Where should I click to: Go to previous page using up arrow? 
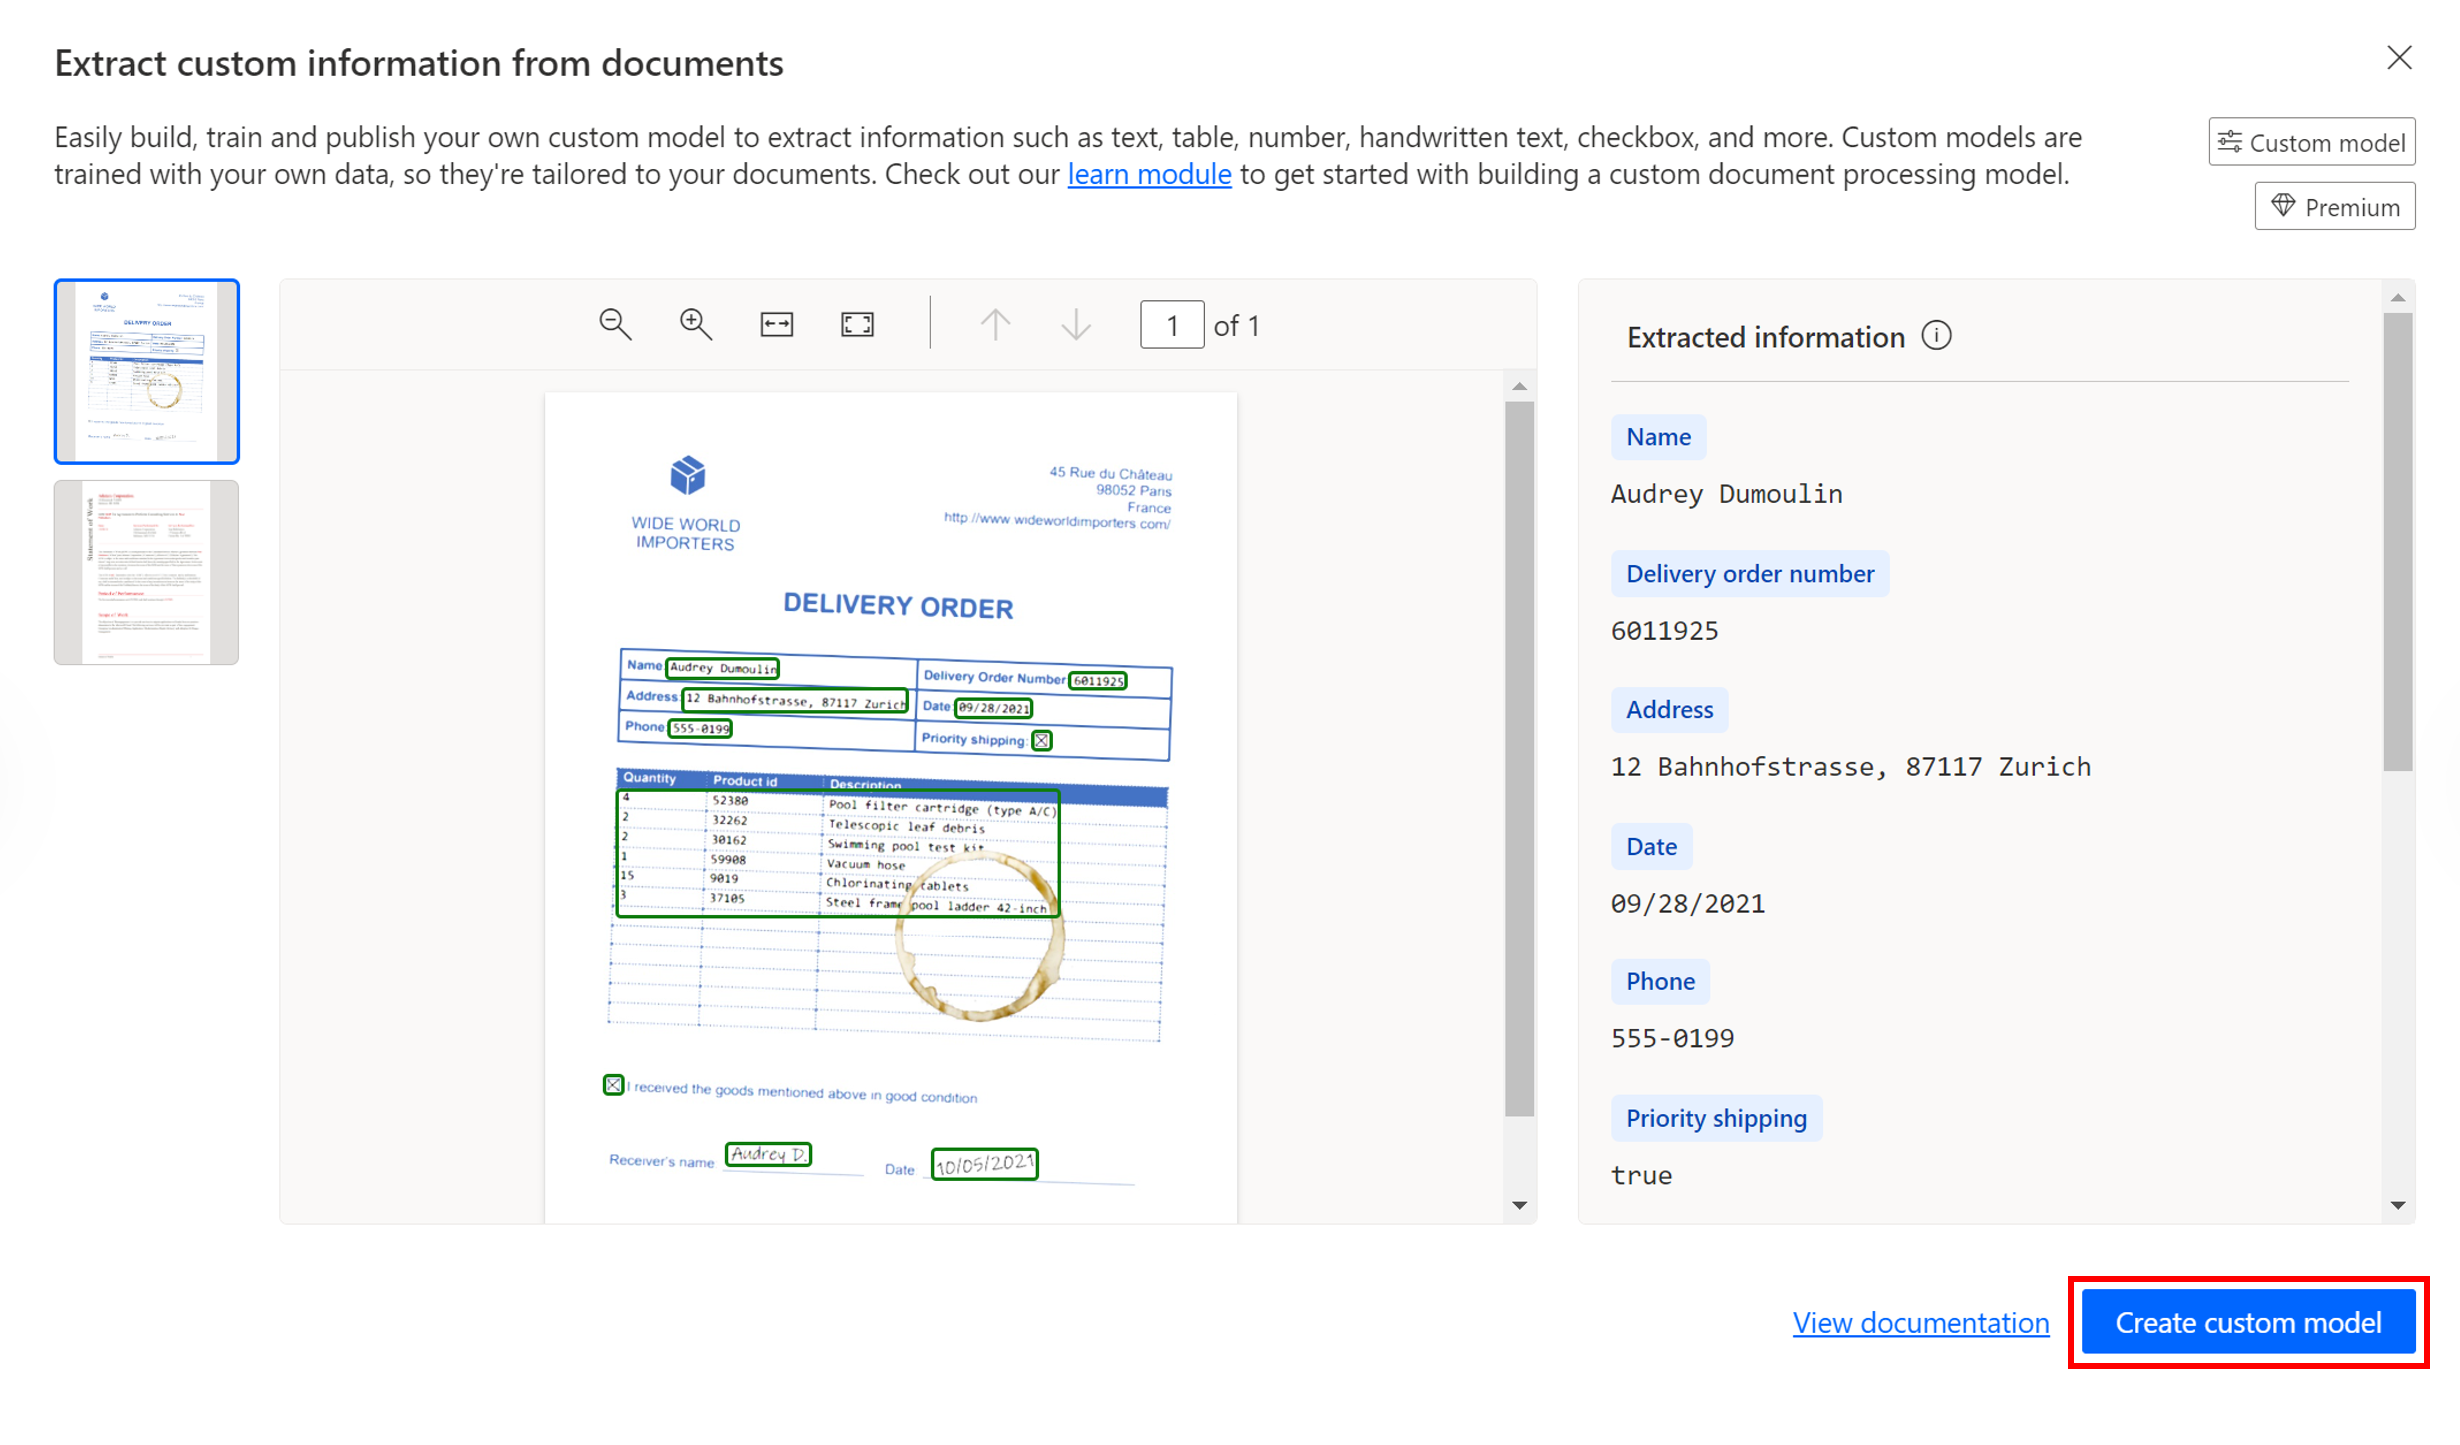coord(994,324)
